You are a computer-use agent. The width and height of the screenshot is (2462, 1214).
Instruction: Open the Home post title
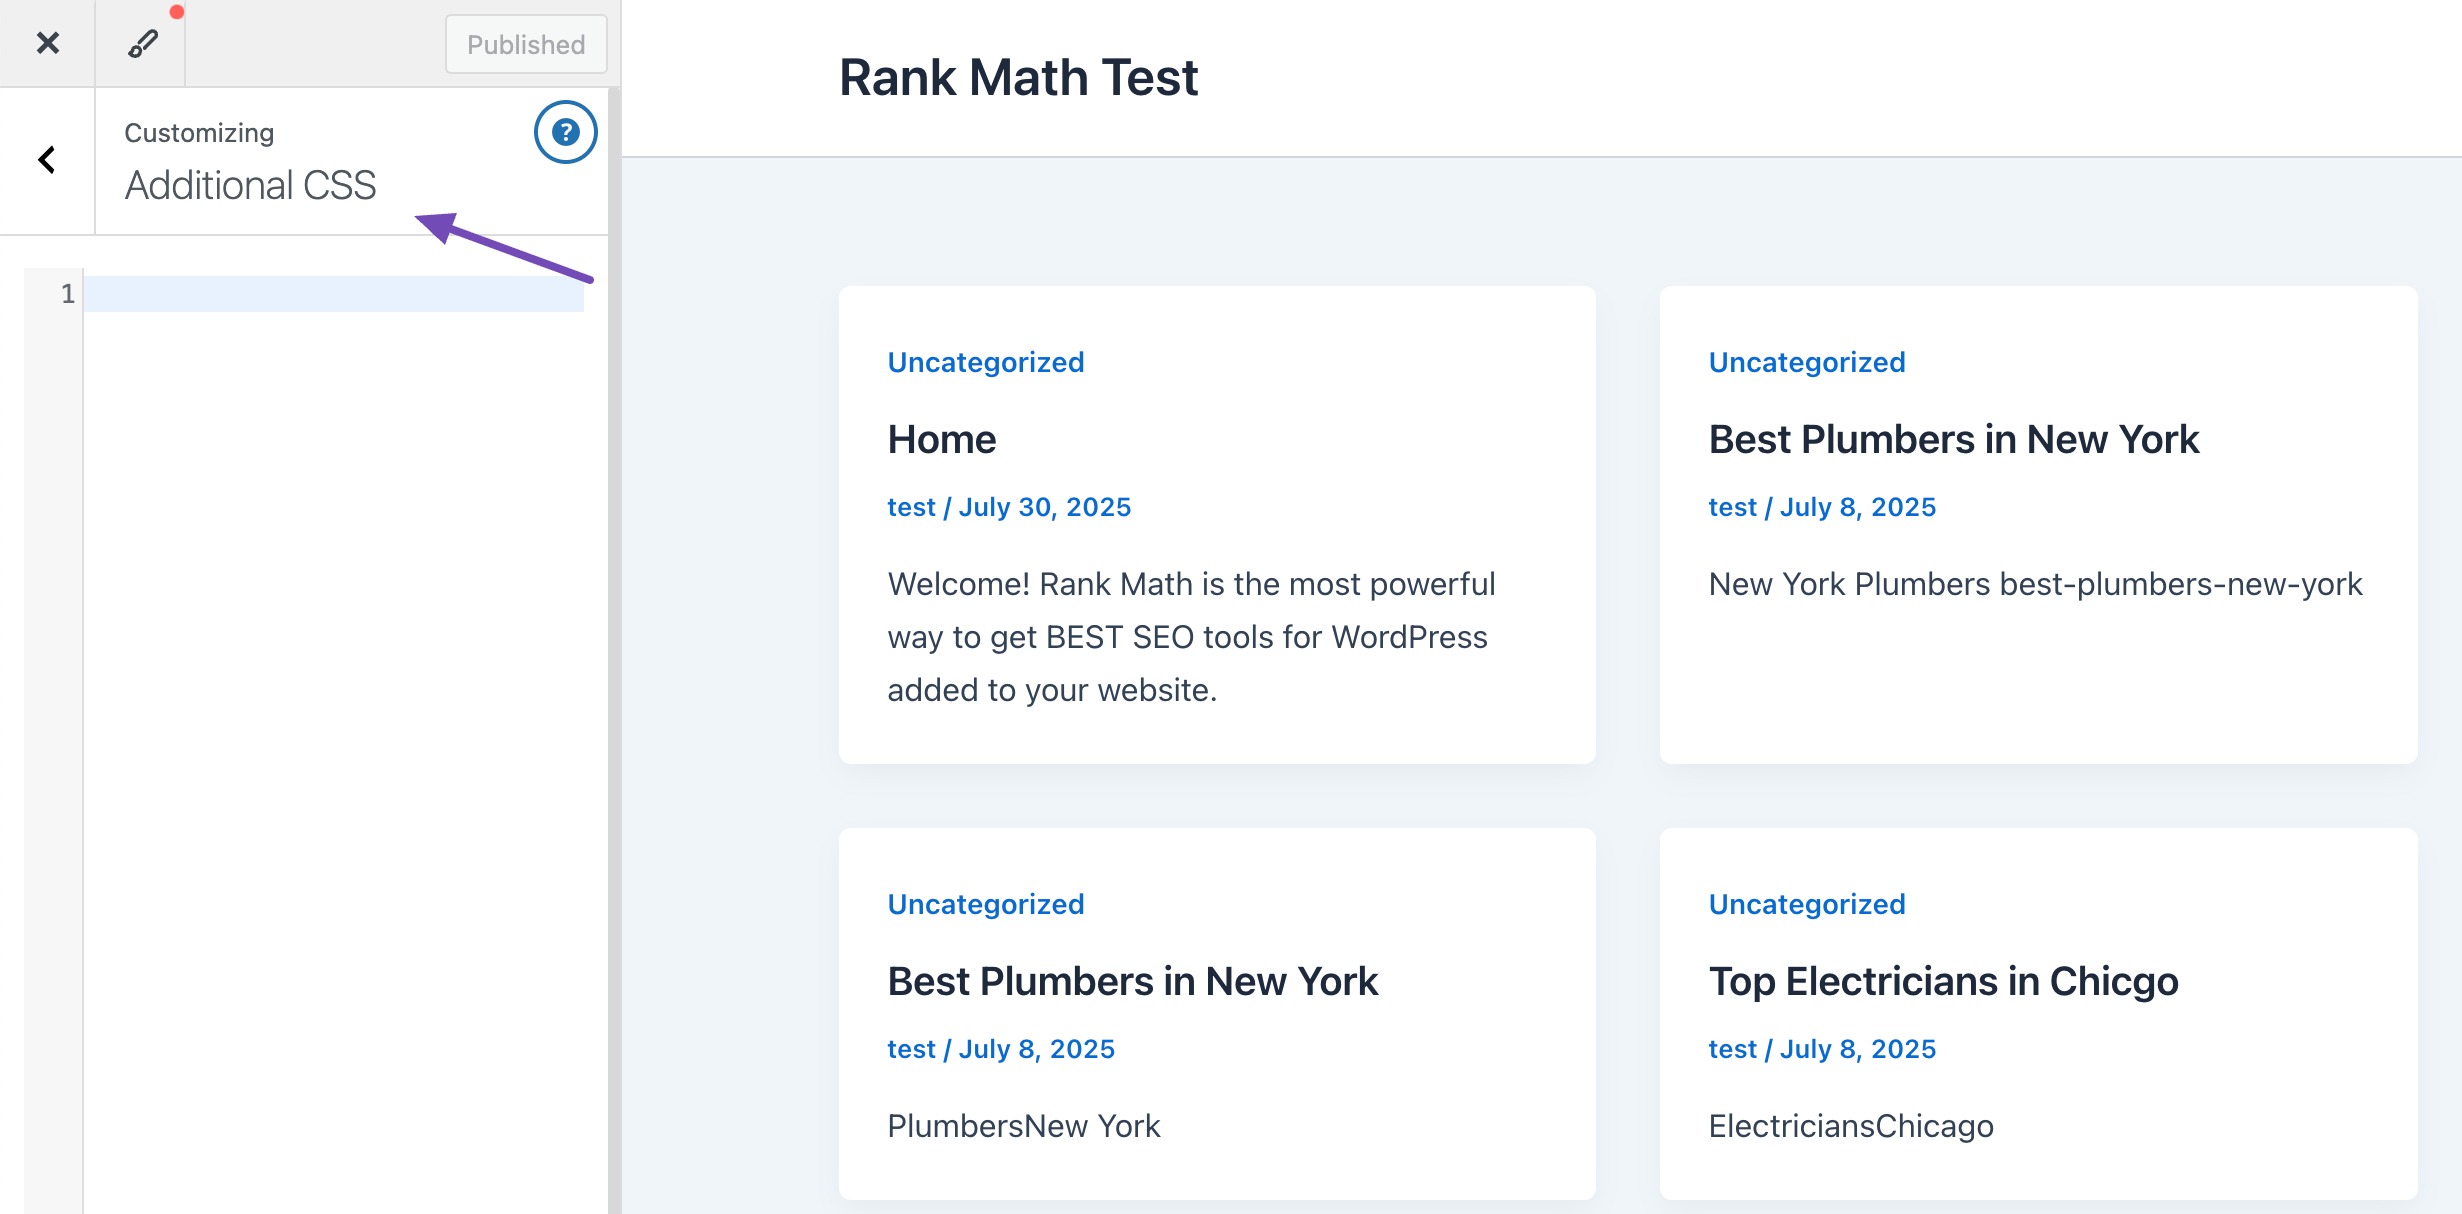(941, 440)
